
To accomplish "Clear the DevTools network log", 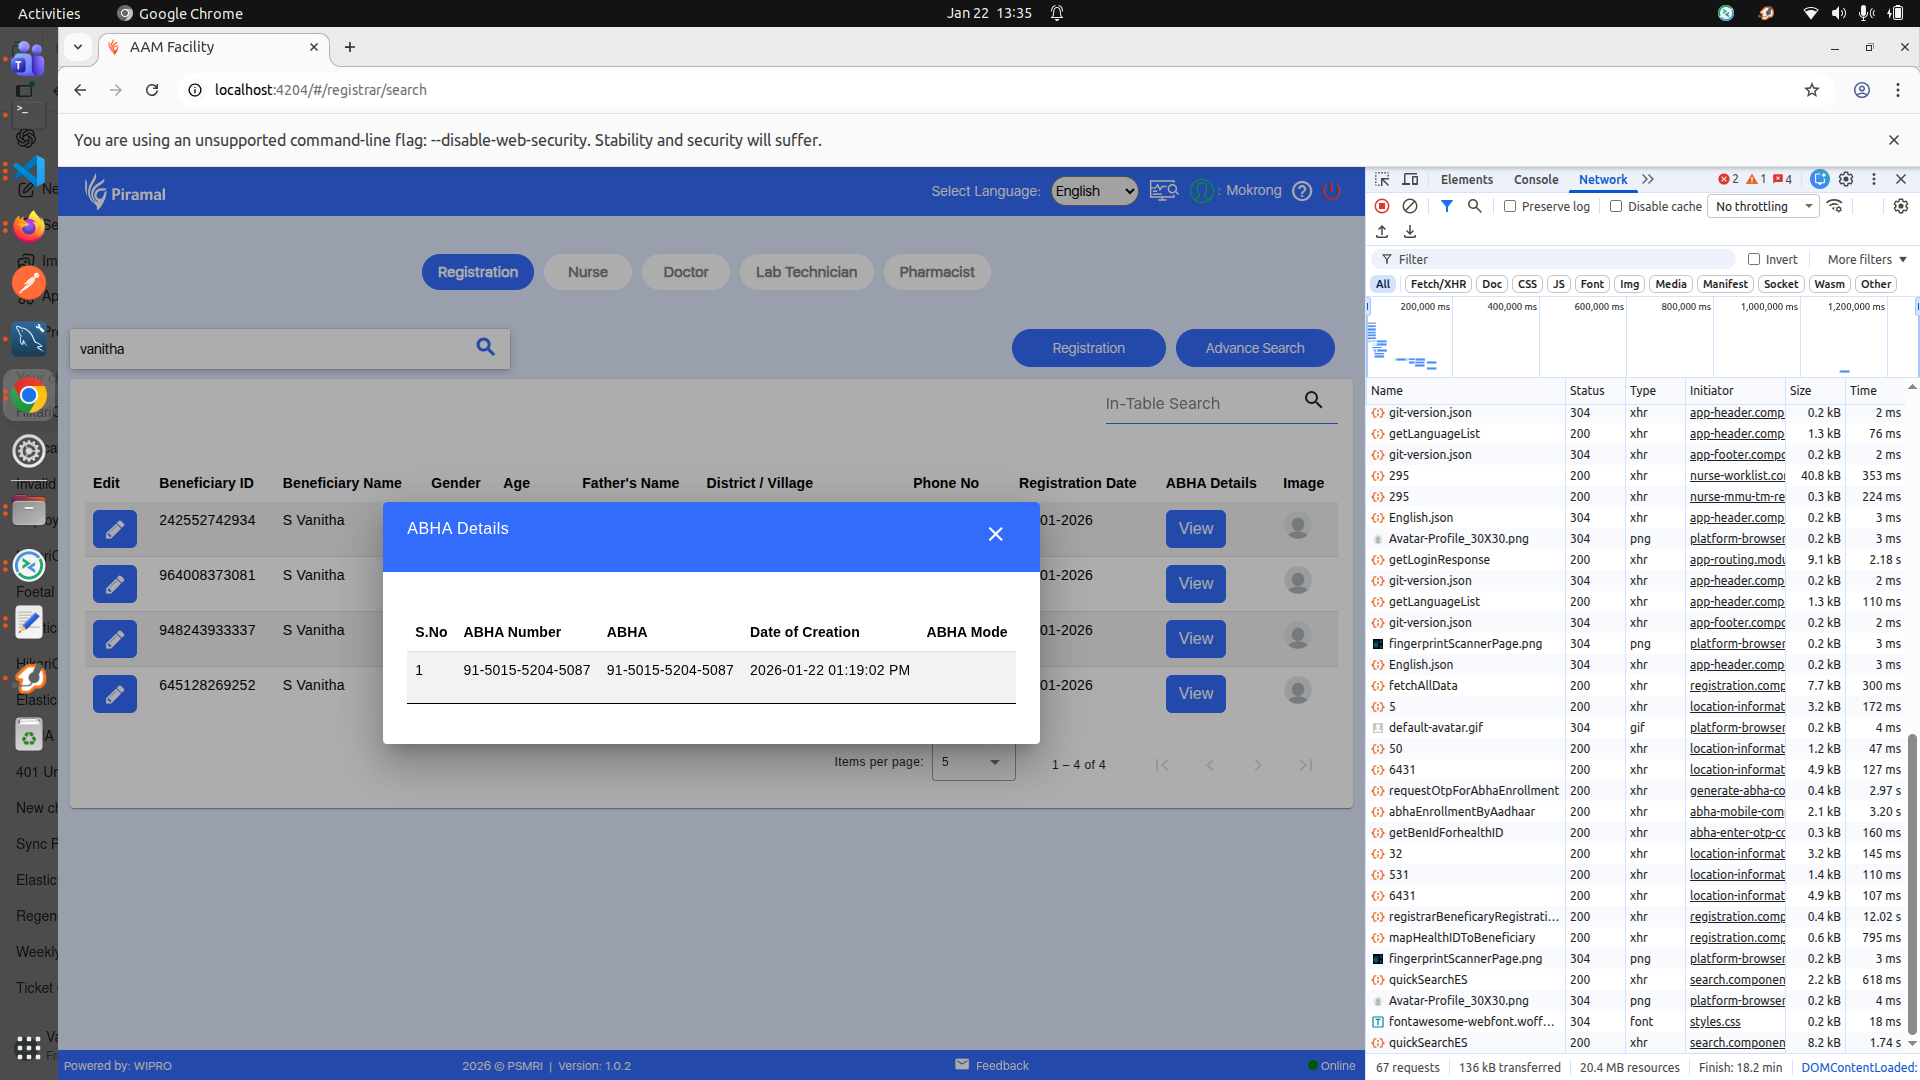I will (x=1409, y=206).
